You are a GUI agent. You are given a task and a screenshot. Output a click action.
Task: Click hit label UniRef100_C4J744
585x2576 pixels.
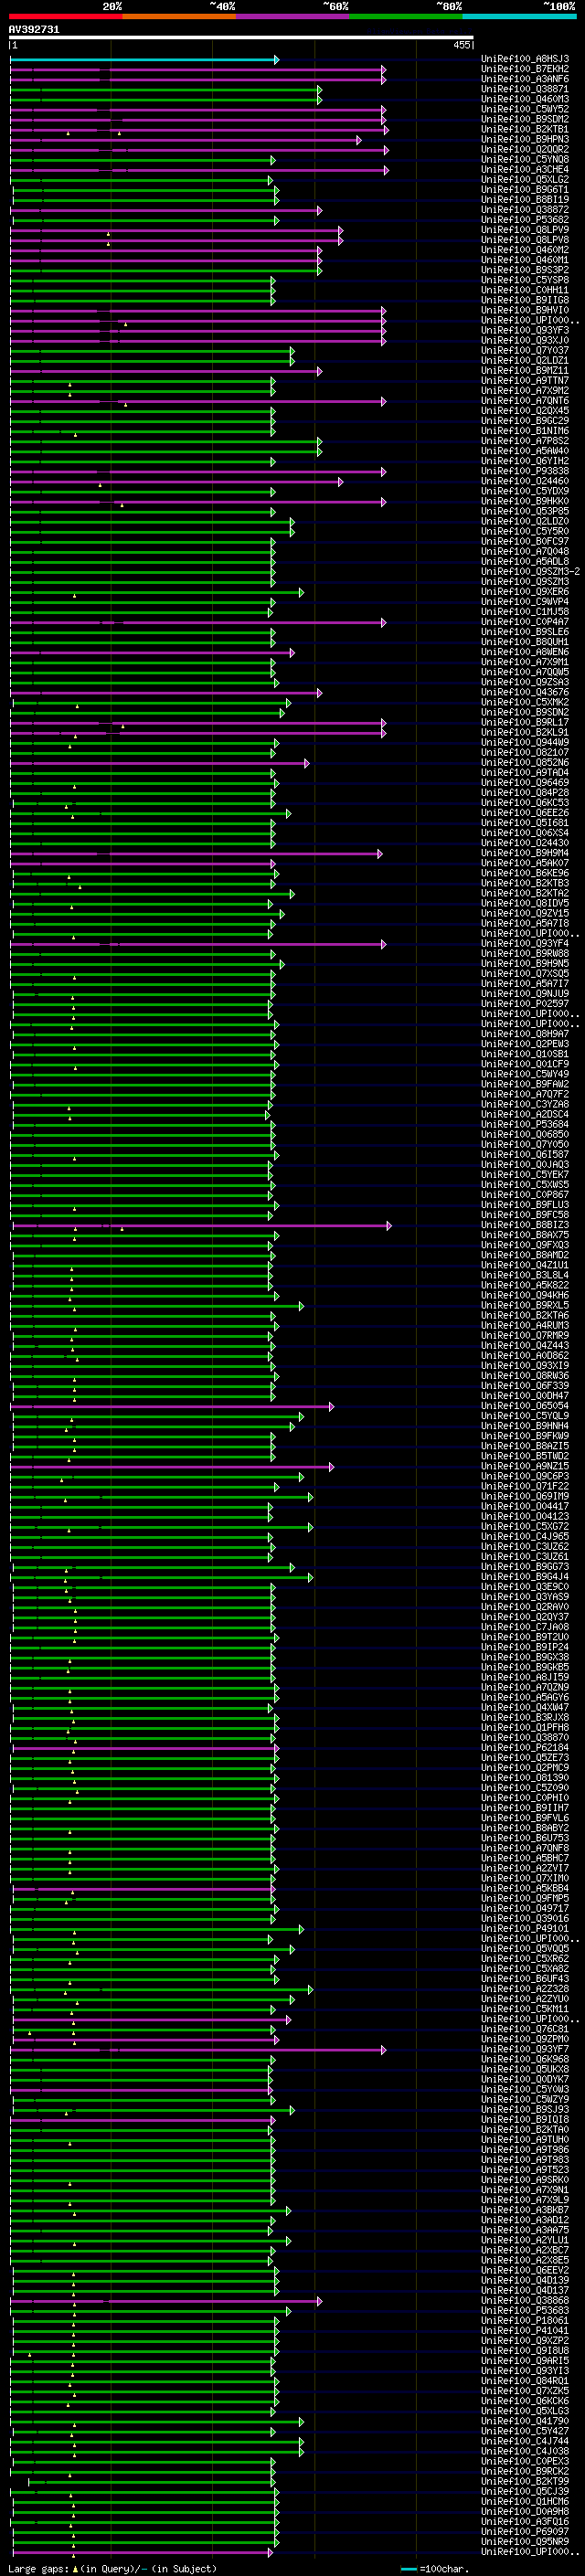tap(525, 2441)
